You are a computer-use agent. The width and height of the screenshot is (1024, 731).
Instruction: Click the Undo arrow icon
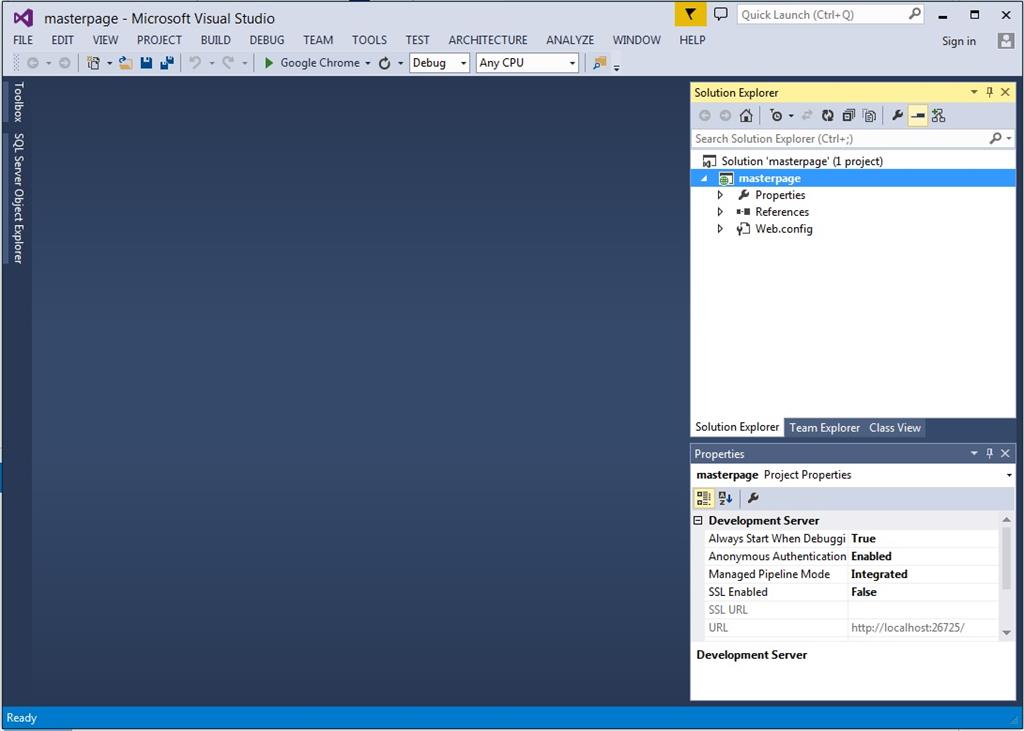[195, 63]
